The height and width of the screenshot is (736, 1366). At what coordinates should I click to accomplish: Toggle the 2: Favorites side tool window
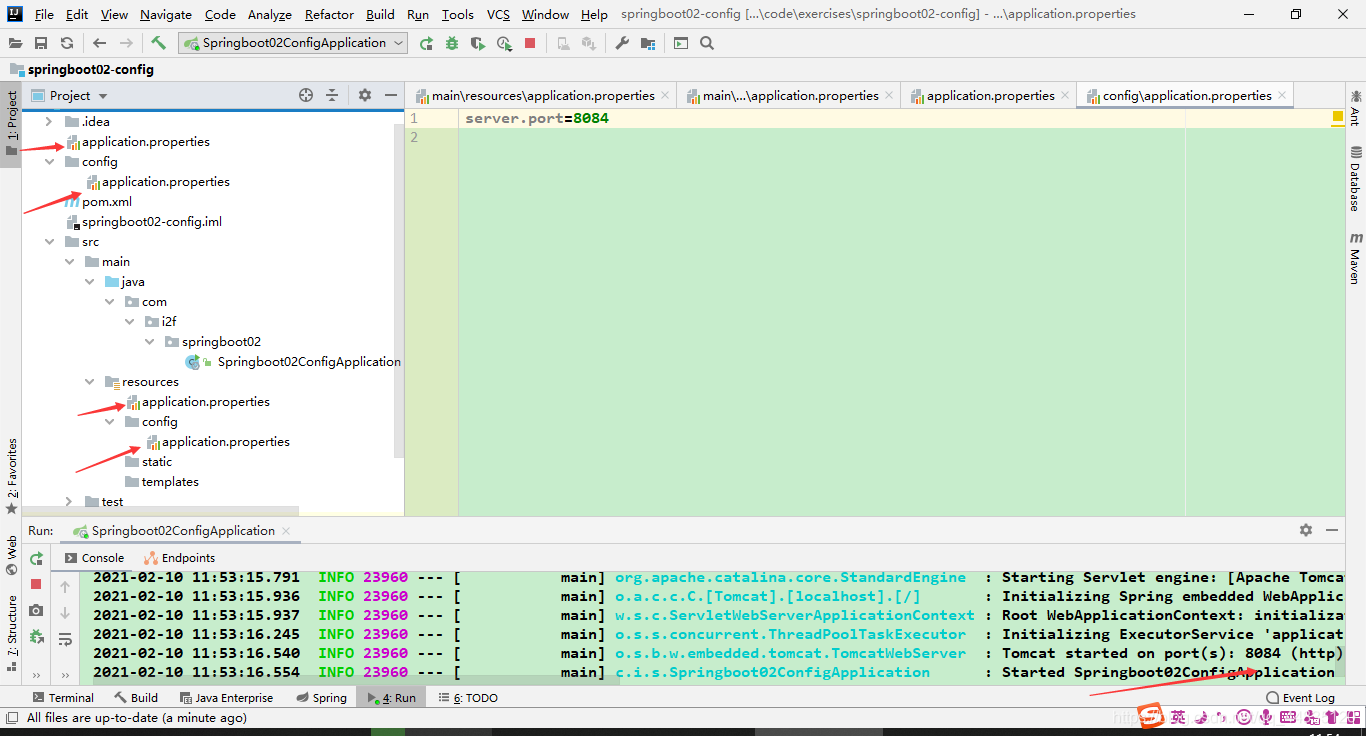coord(11,476)
